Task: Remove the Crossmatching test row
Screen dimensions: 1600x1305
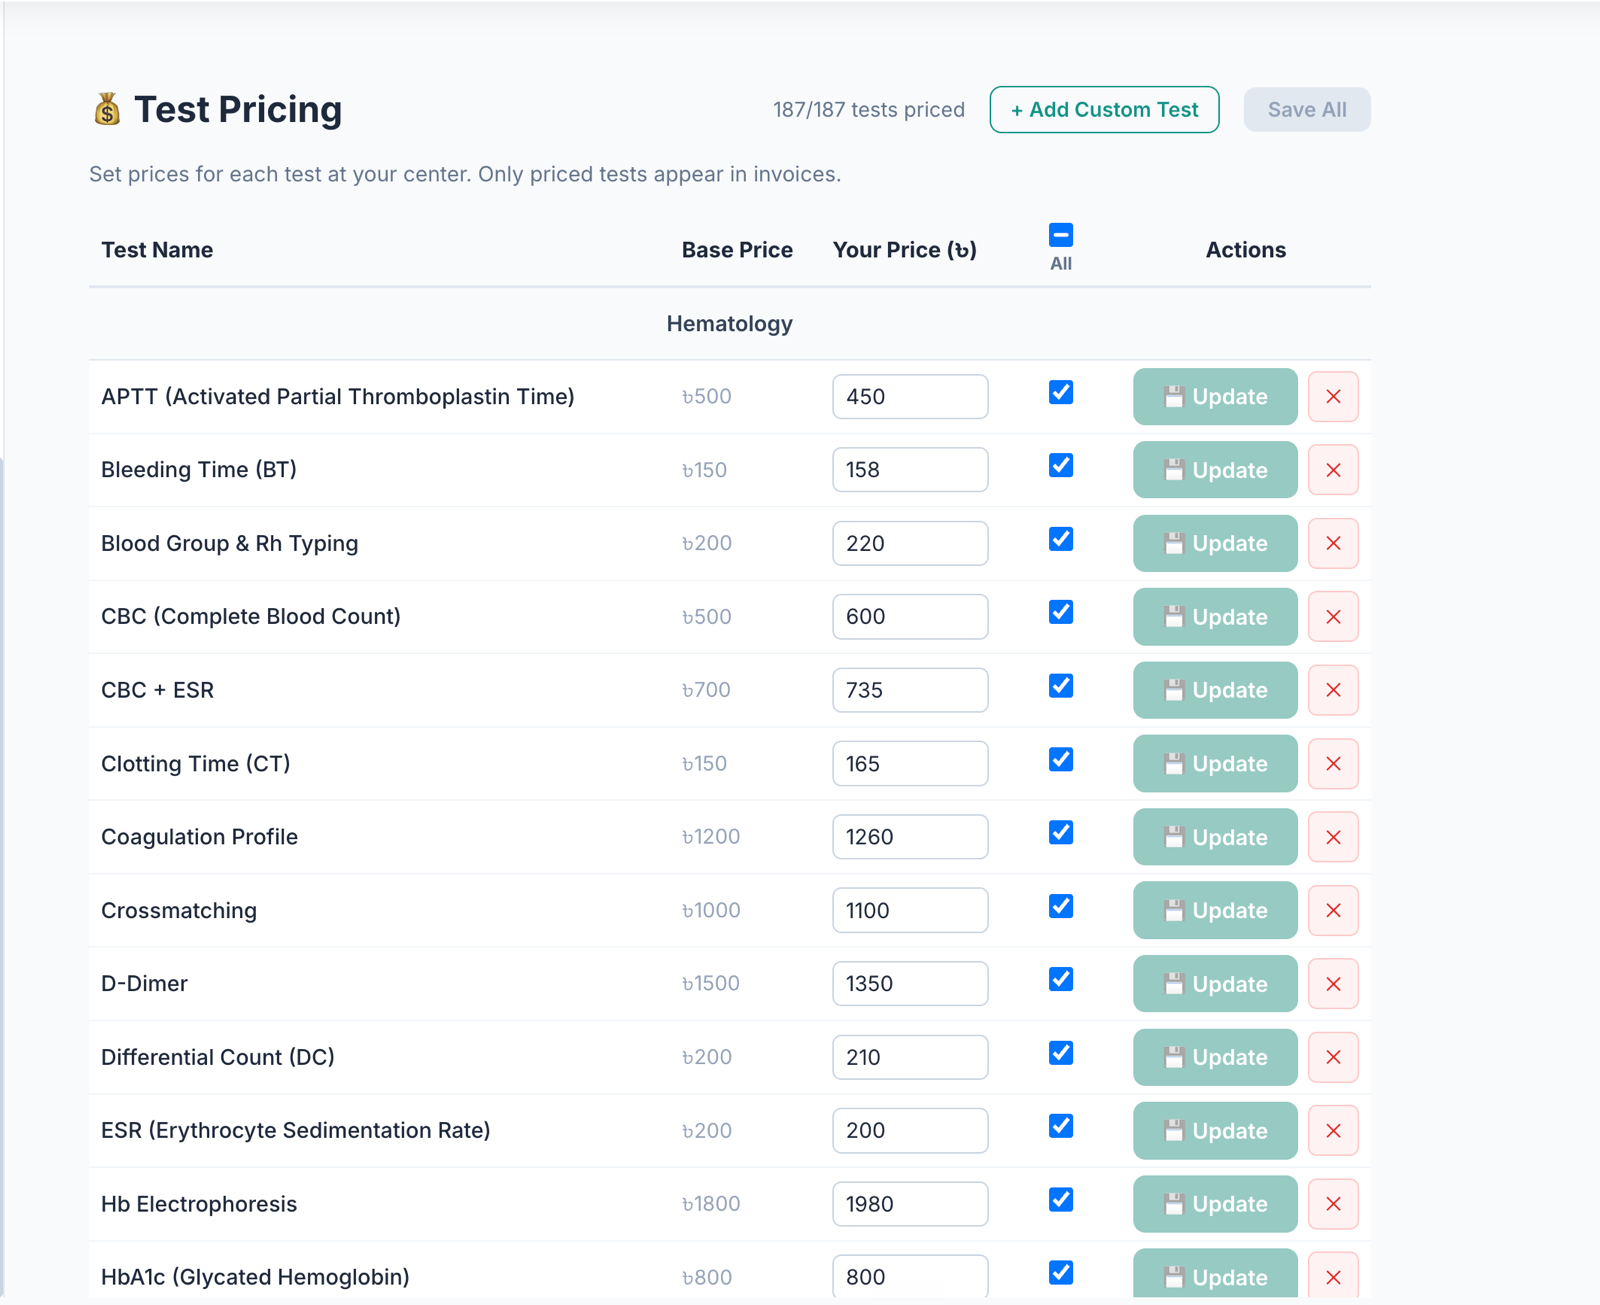Action: (x=1333, y=910)
